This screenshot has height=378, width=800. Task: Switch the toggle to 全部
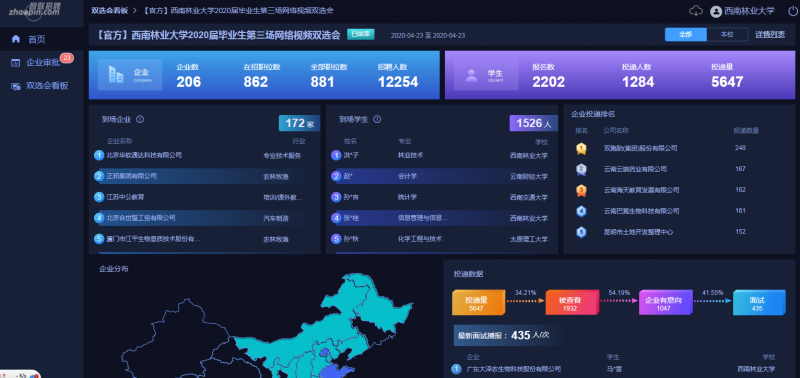click(x=686, y=35)
